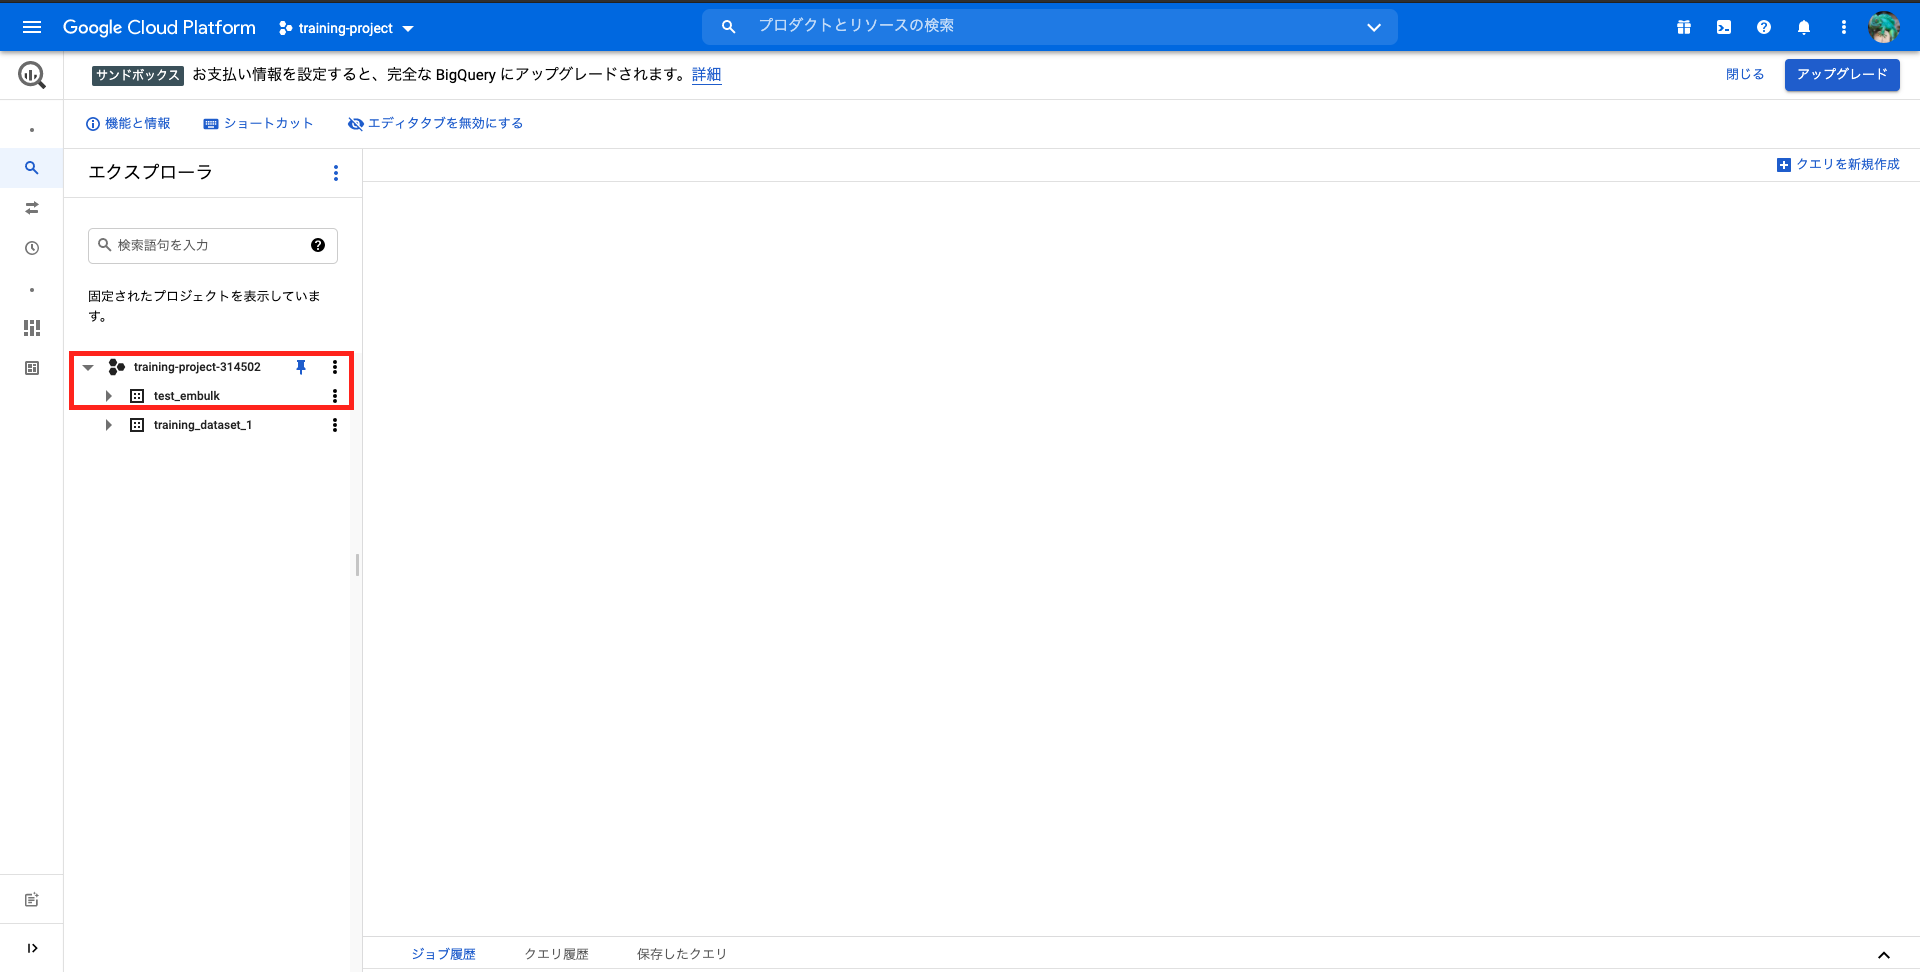
Task: Open the Cloud Shell terminal
Action: [x=1723, y=27]
